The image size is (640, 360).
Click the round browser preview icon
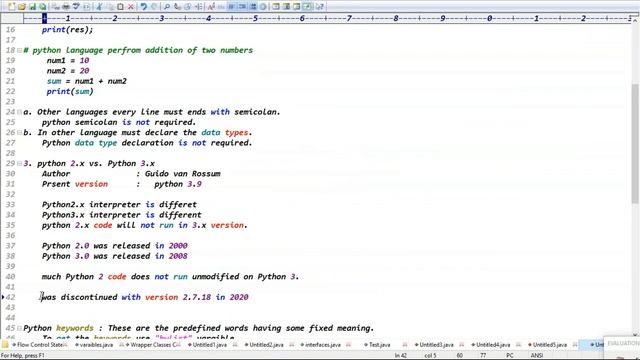pos(263,7)
